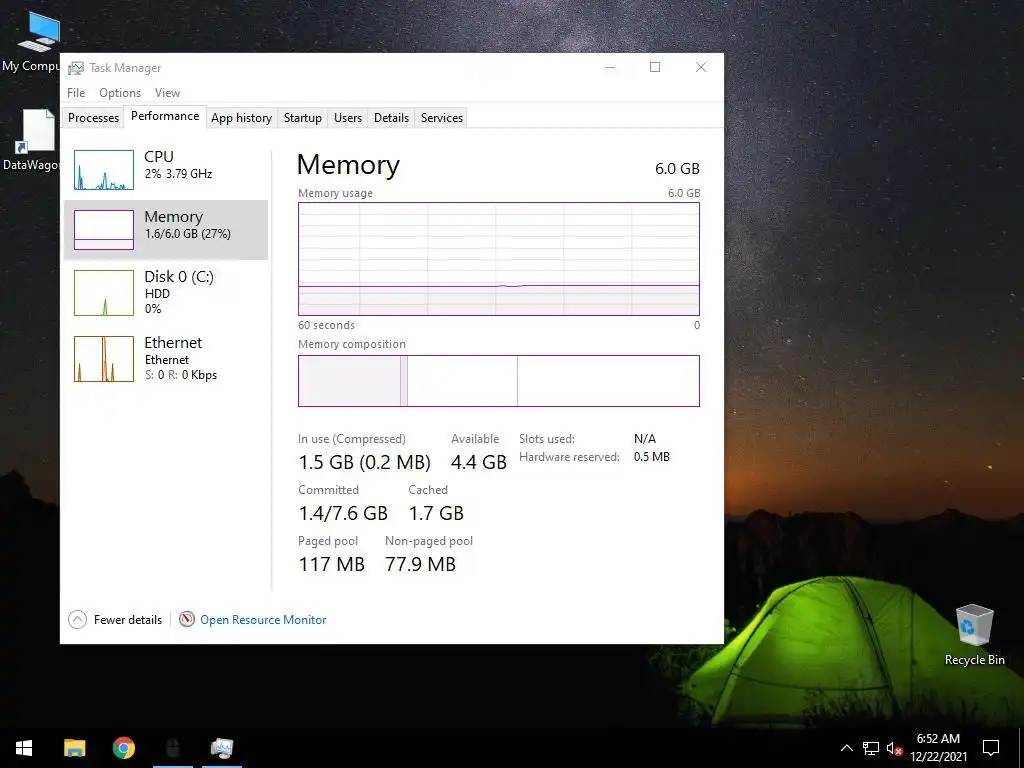1024x768 pixels.
Task: Switch to the App history tab
Action: [241, 118]
